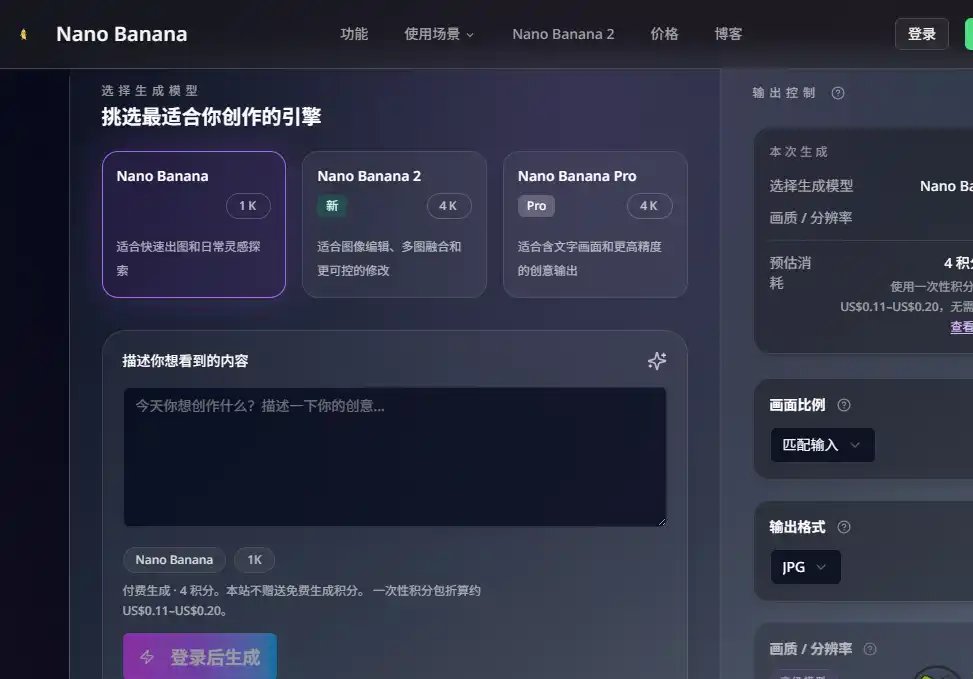The height and width of the screenshot is (679, 973).
Task: Open the Nano Banana home title
Action: (x=122, y=34)
